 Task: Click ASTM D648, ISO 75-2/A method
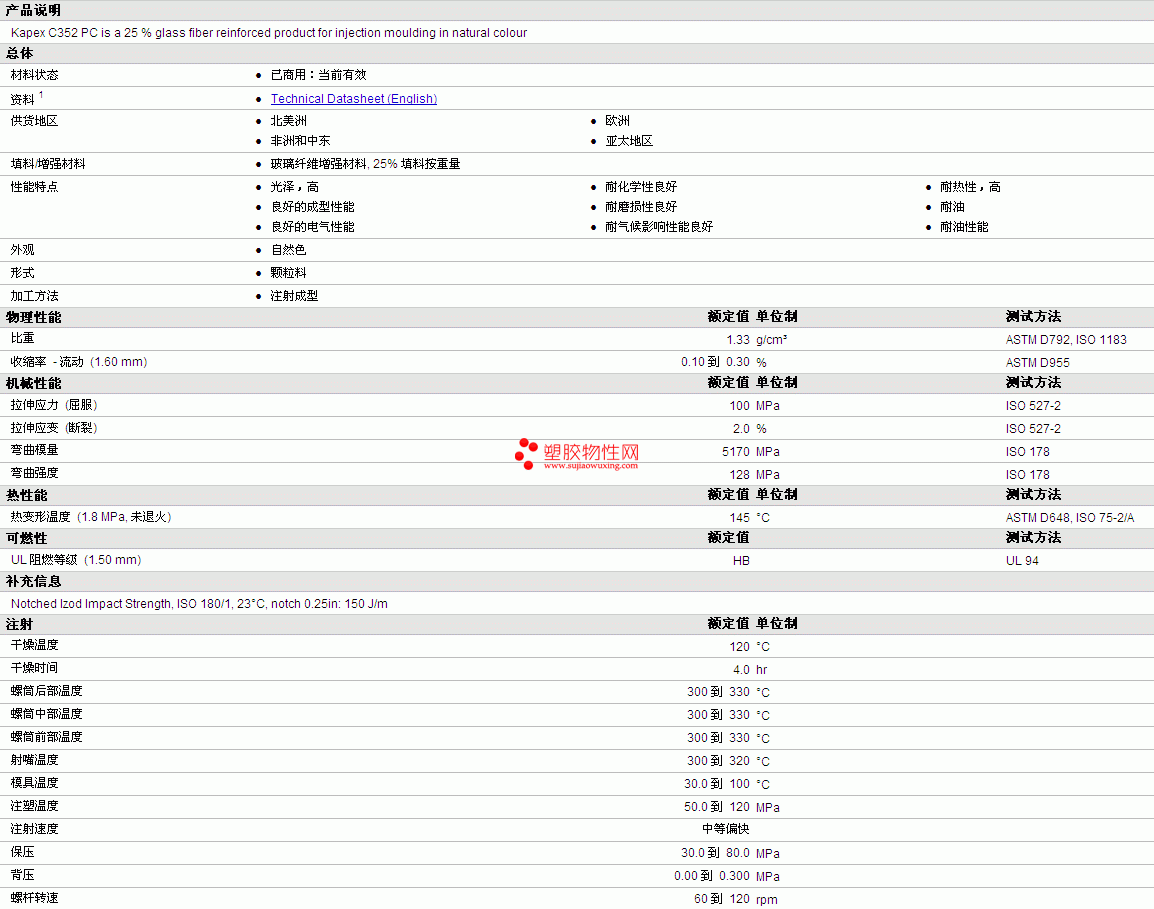pos(1070,518)
